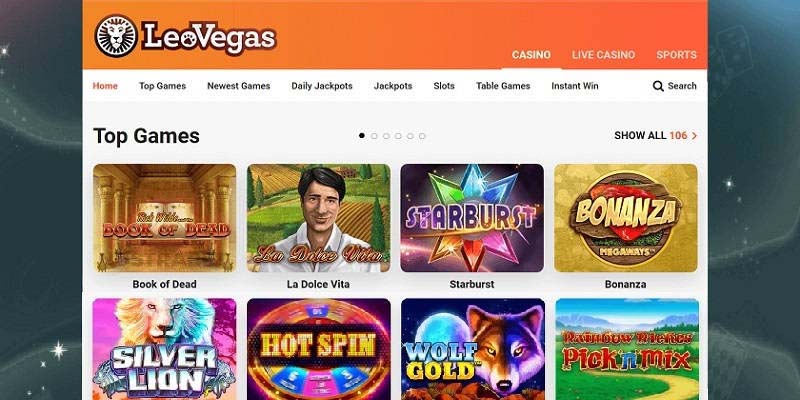Image resolution: width=800 pixels, height=400 pixels.
Task: Select the first carousel dot
Action: 362,136
